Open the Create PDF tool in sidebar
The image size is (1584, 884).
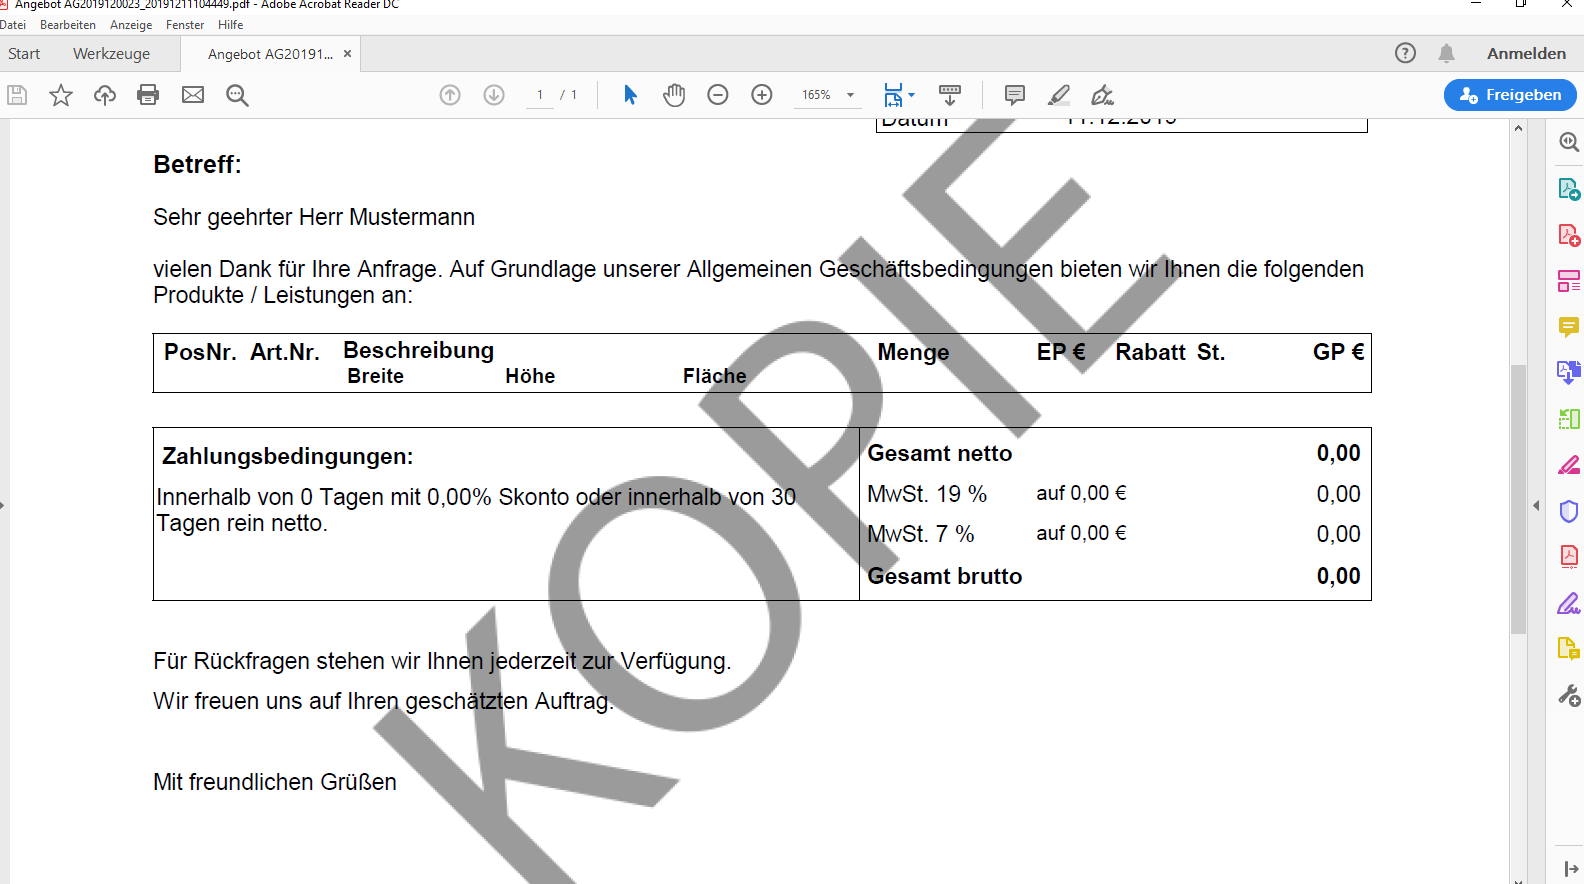1569,234
